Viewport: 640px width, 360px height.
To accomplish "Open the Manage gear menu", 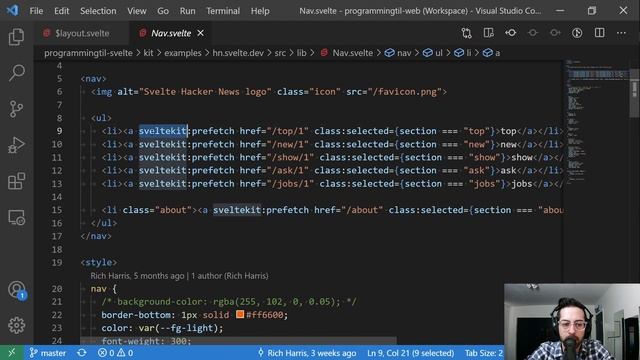I will tap(16, 325).
